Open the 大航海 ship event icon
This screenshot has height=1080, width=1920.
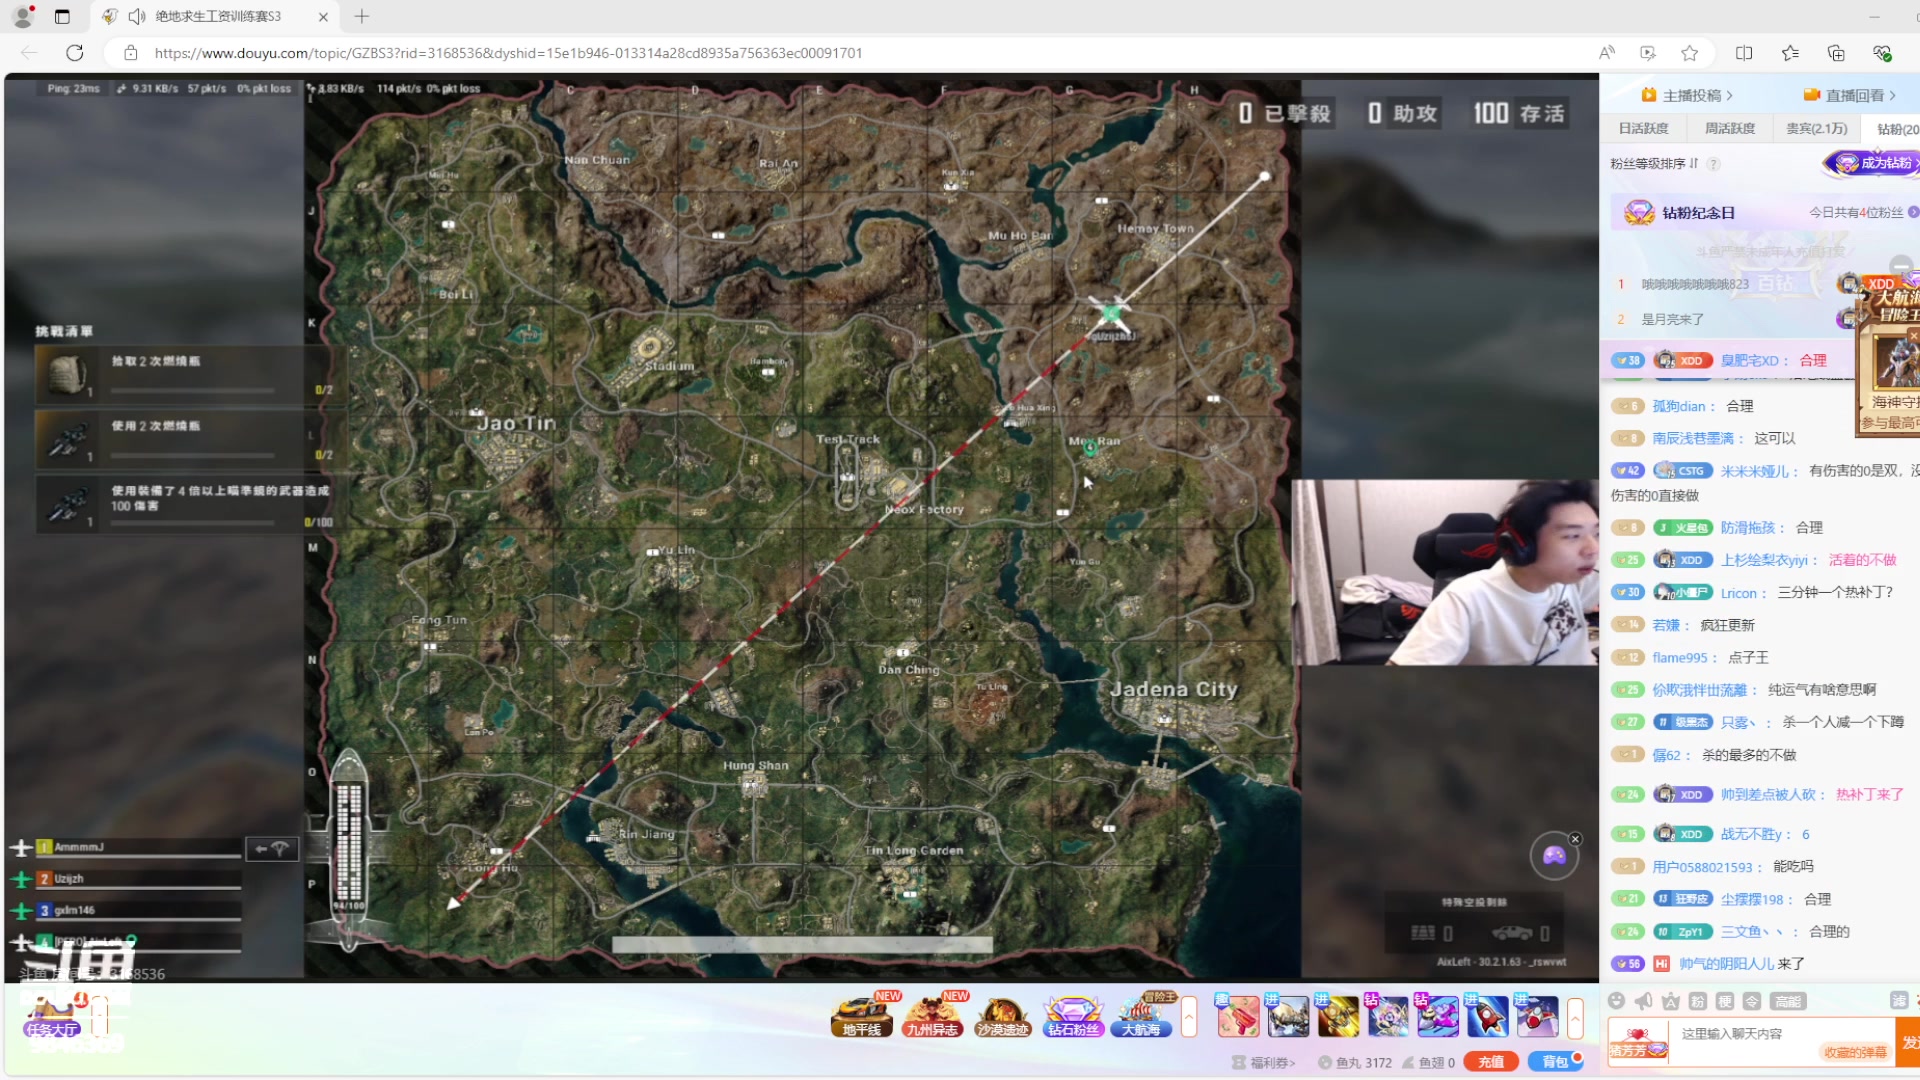pyautogui.click(x=1141, y=1016)
